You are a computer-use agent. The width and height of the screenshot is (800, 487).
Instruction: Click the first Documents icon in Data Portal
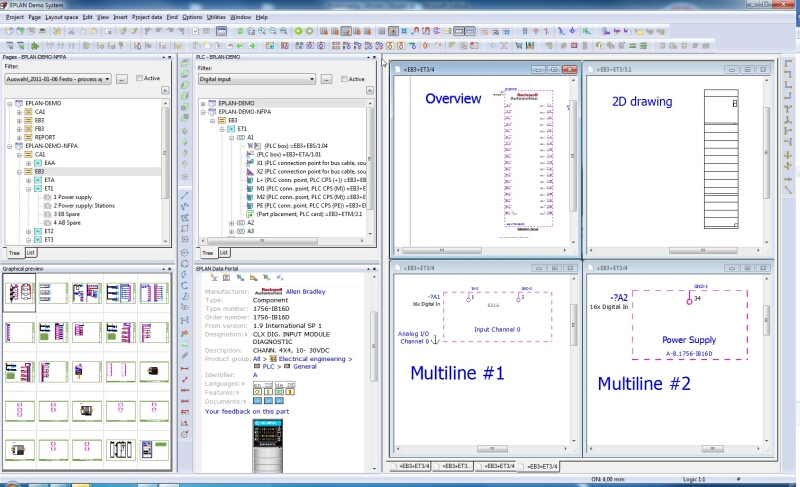(258, 401)
